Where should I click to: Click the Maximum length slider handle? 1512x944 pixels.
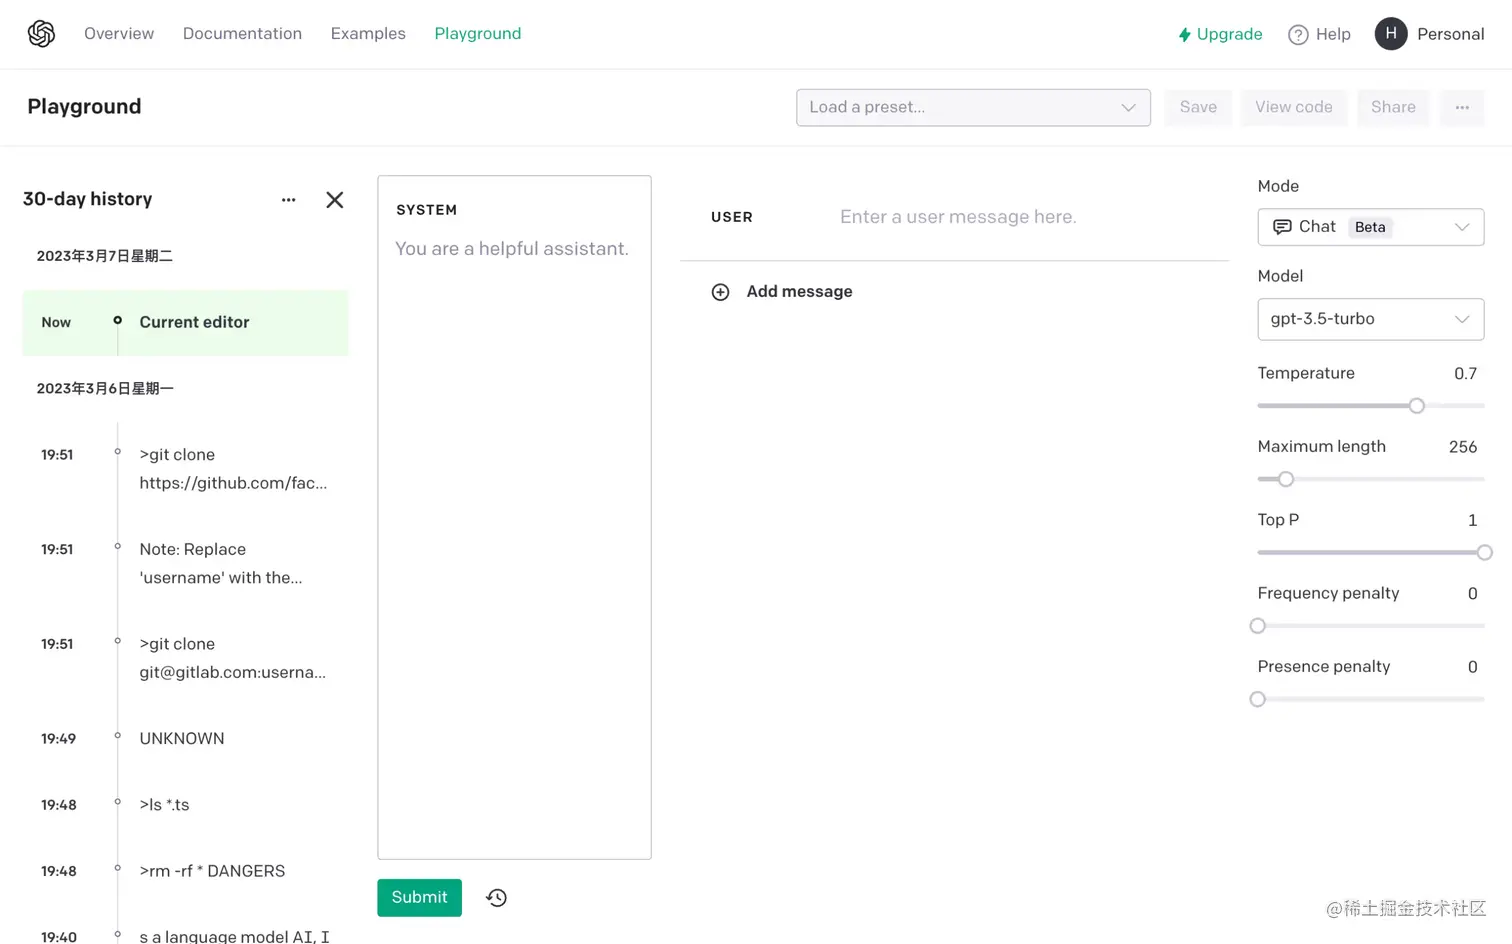(1286, 479)
